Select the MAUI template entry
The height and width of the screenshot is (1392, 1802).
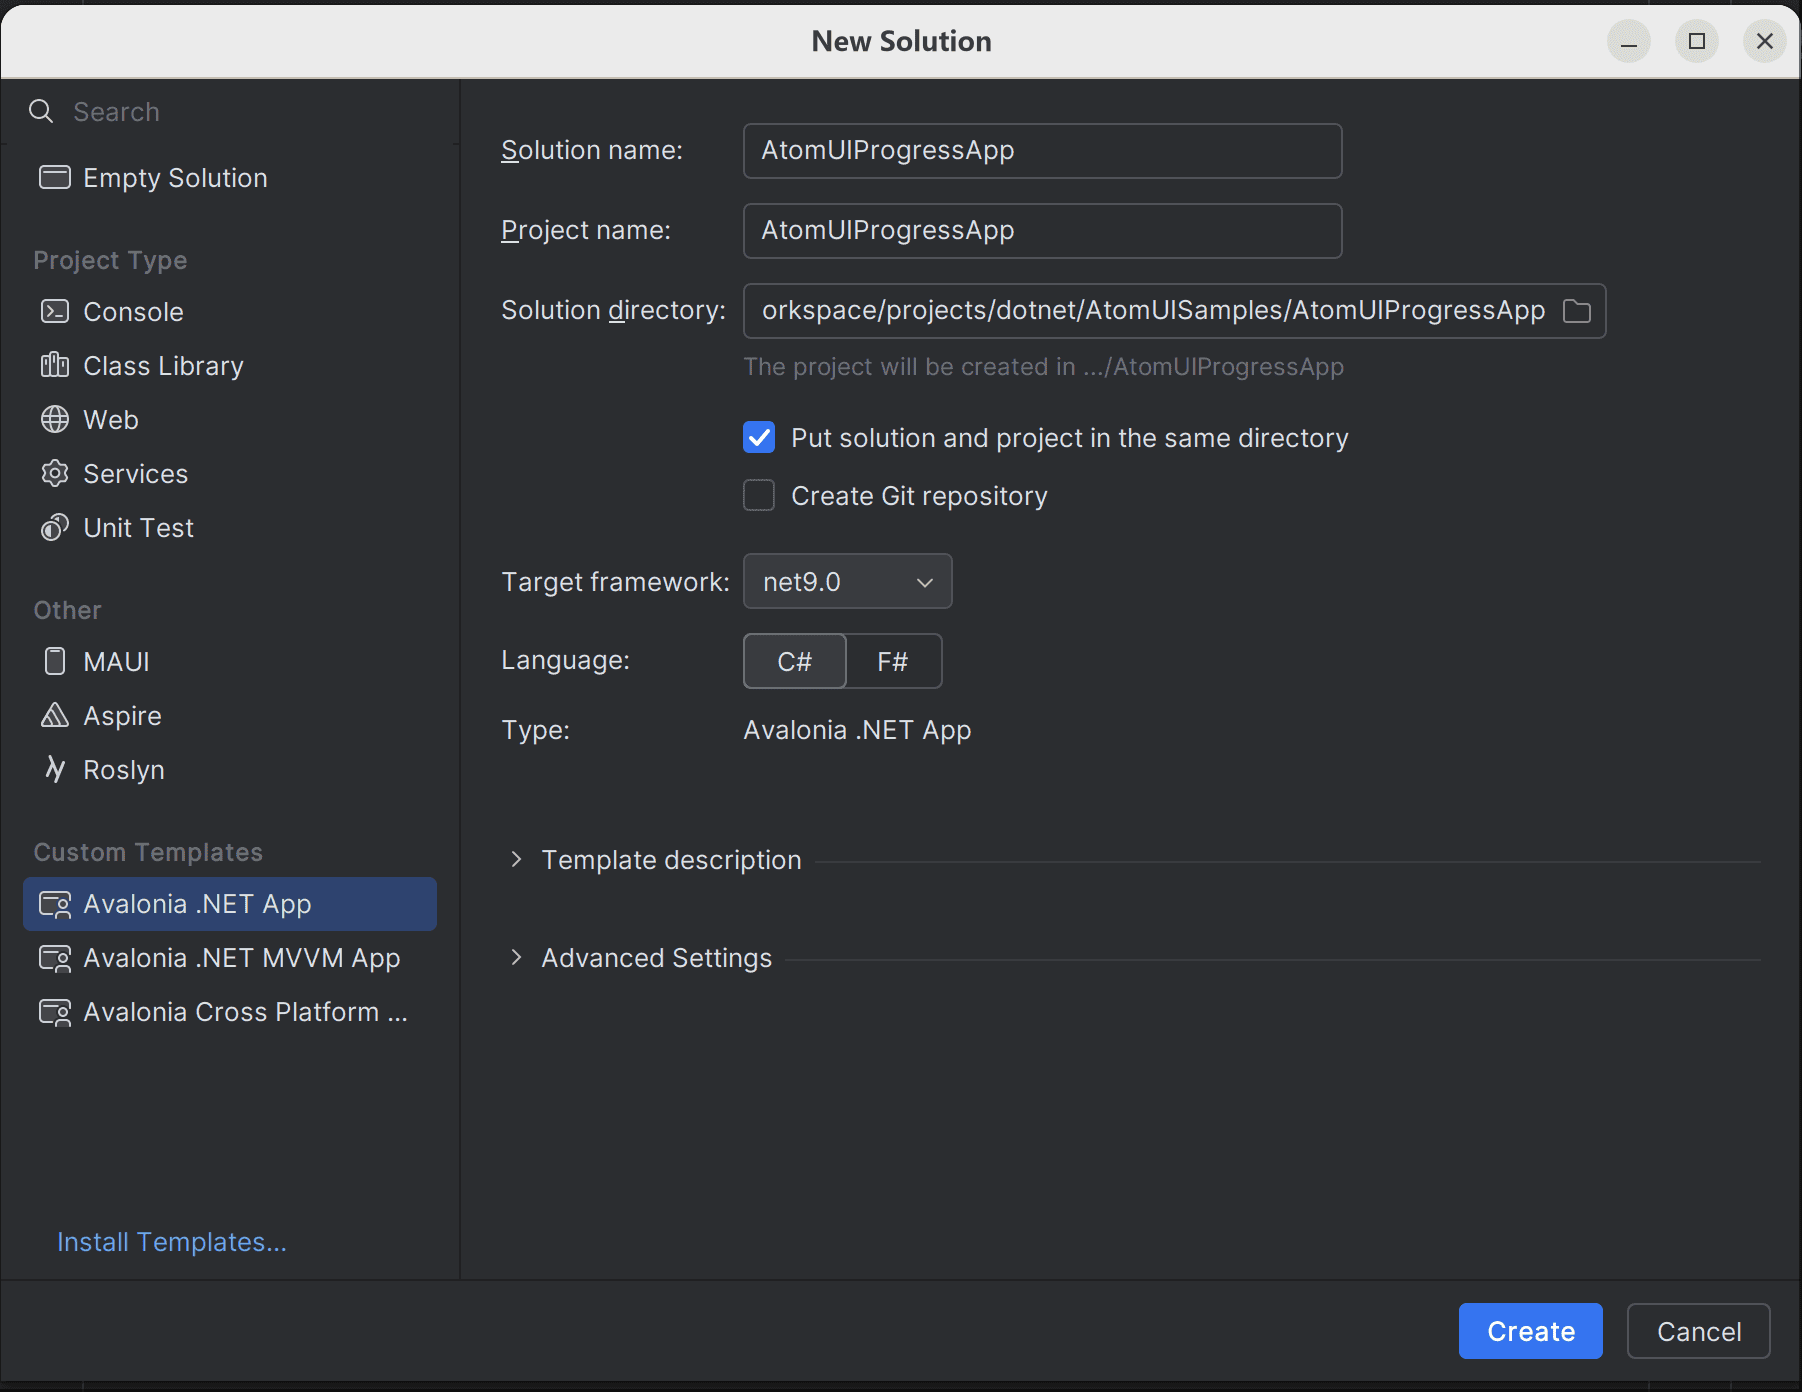tap(230, 661)
